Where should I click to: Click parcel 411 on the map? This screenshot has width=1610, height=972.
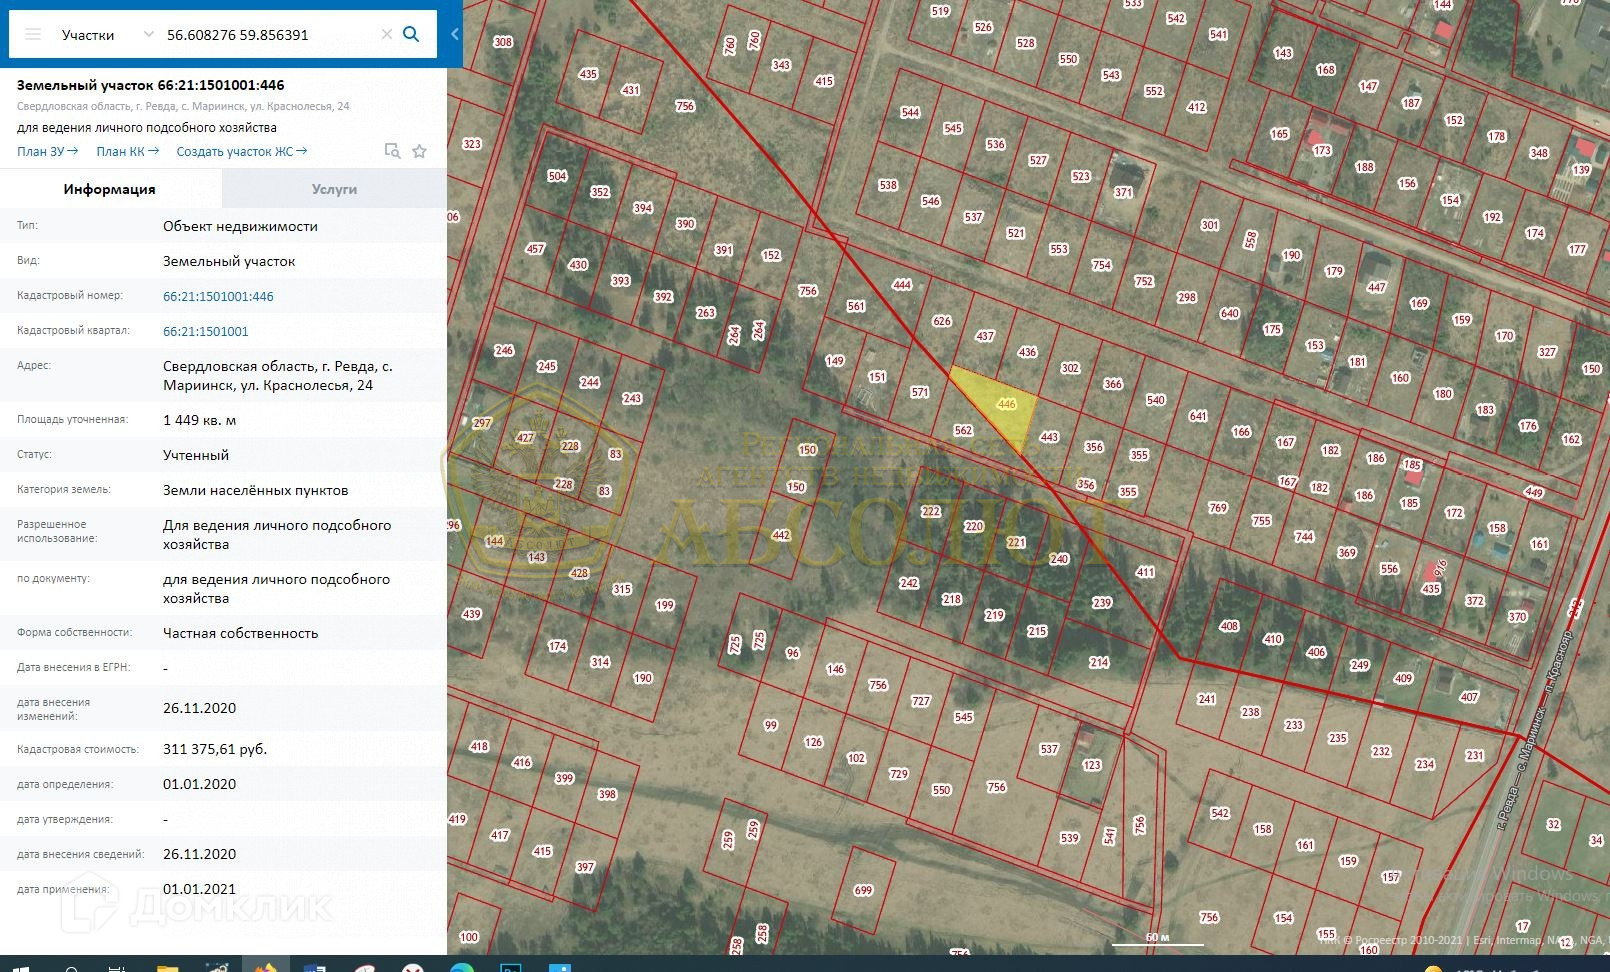coord(1145,572)
